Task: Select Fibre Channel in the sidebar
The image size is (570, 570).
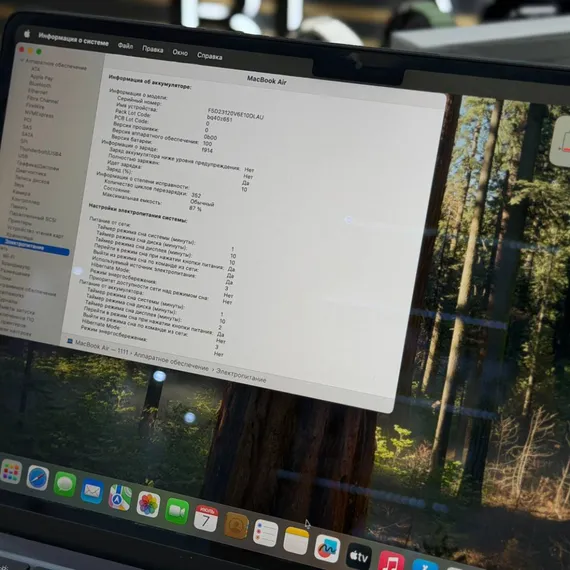Action: (43, 99)
